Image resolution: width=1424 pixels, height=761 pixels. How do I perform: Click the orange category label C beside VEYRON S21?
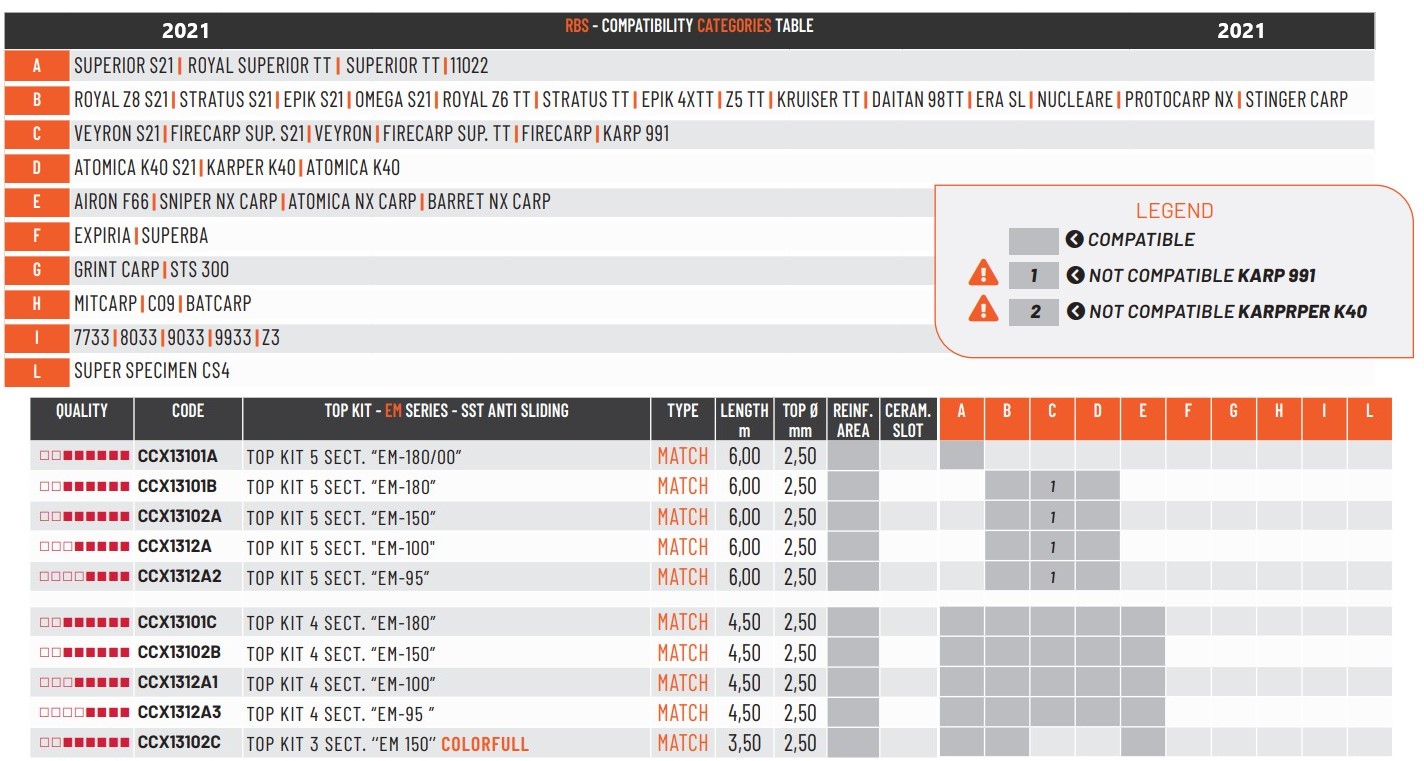coord(37,134)
